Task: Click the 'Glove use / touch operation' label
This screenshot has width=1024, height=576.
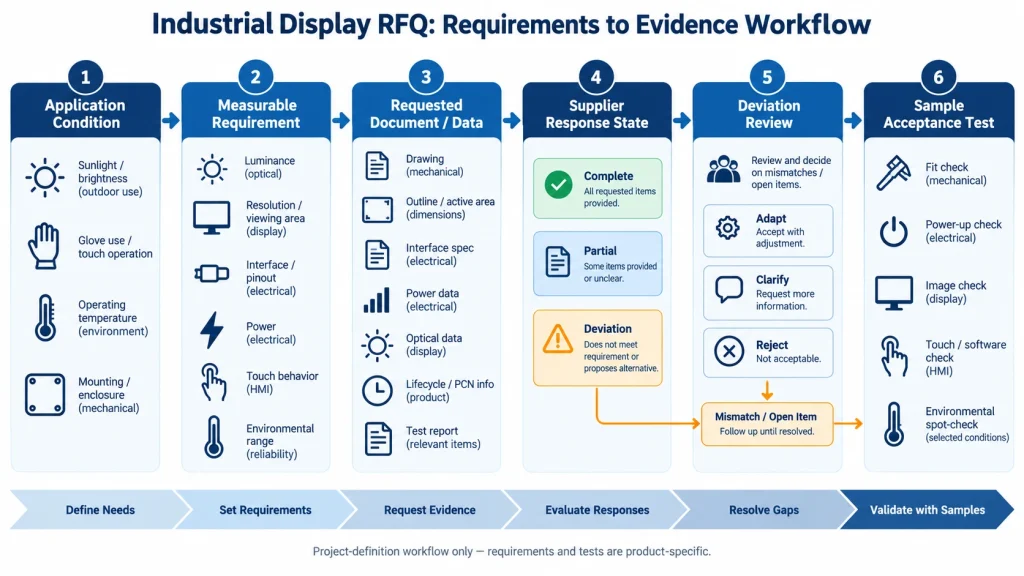Action: [x=115, y=247]
